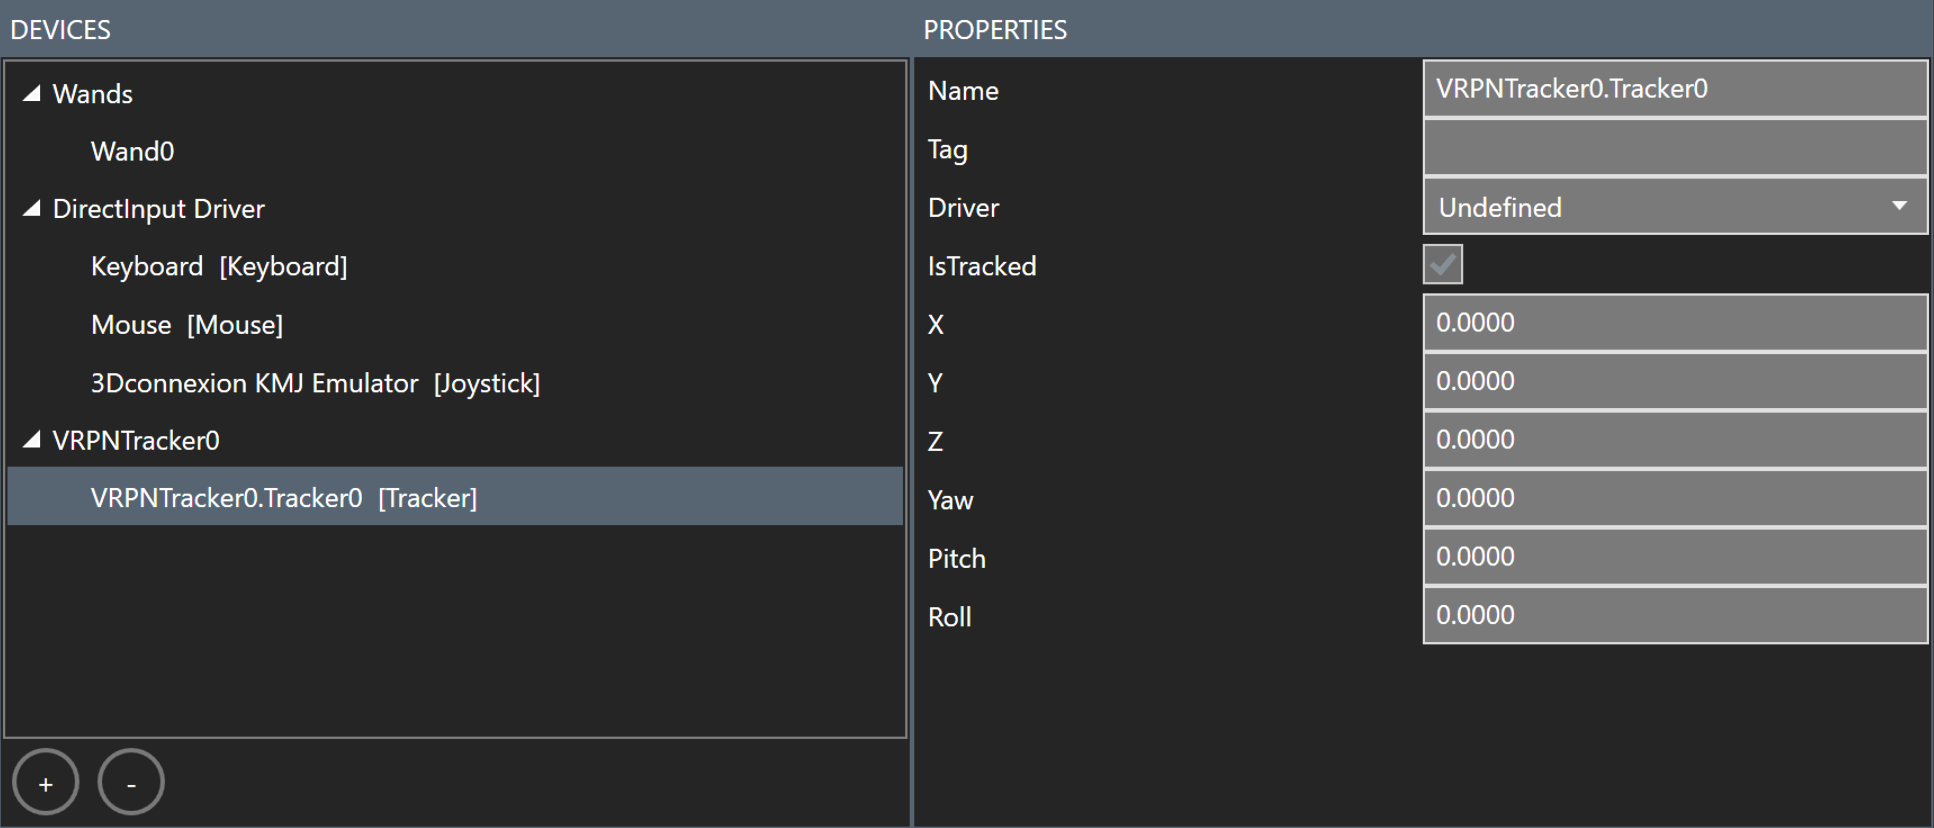Image resolution: width=1934 pixels, height=828 pixels.
Task: Toggle the IsTracked checkbox
Action: [1442, 265]
